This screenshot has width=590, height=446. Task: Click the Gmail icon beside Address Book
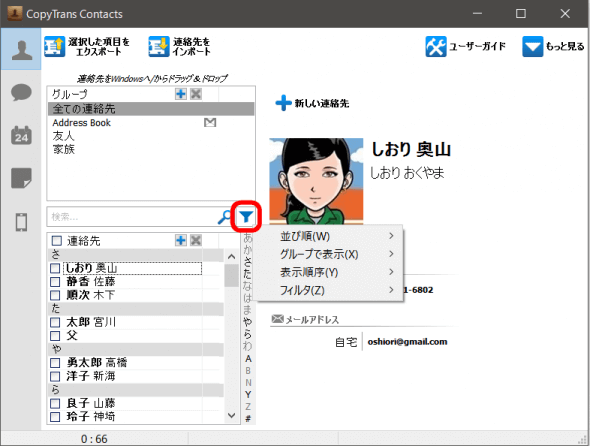(x=210, y=122)
